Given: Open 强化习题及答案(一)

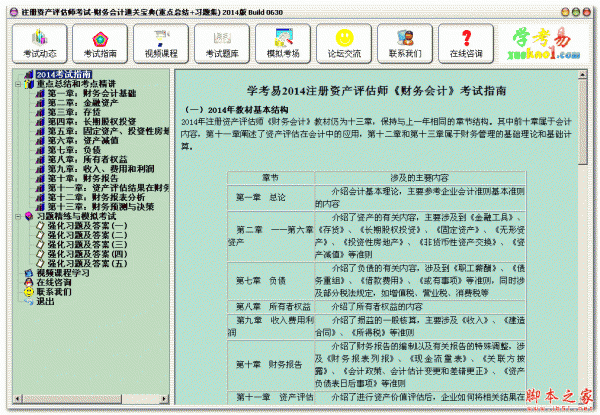Looking at the screenshot, I should (x=87, y=226).
